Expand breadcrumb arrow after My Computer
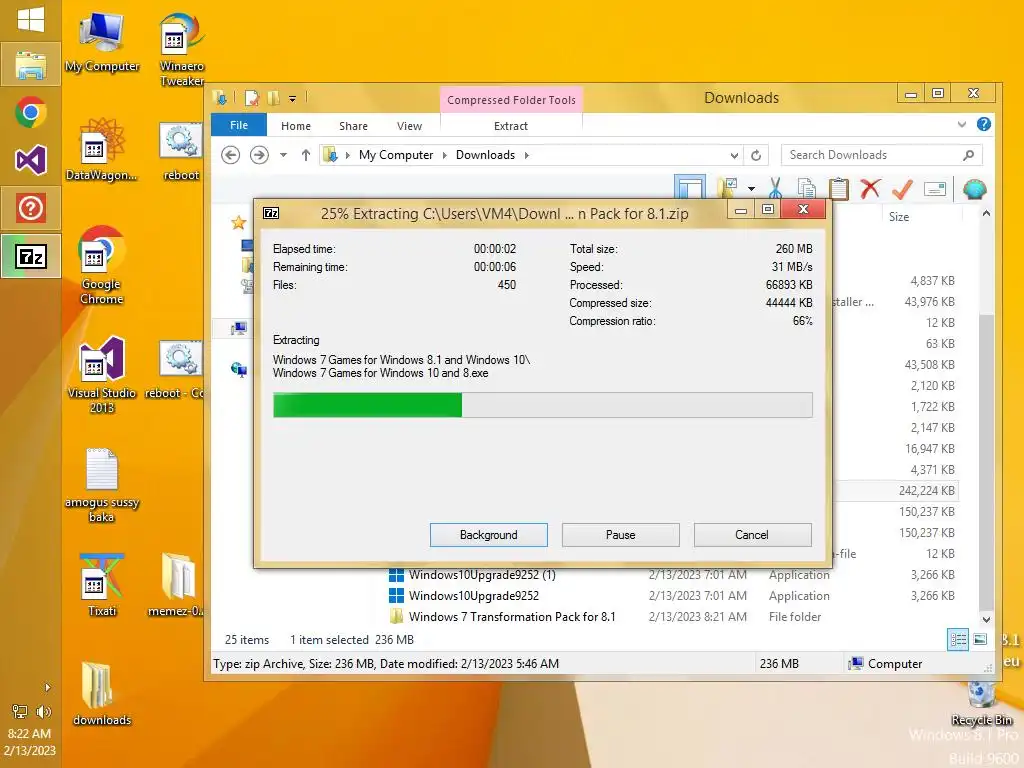This screenshot has width=1024, height=768. [x=445, y=155]
